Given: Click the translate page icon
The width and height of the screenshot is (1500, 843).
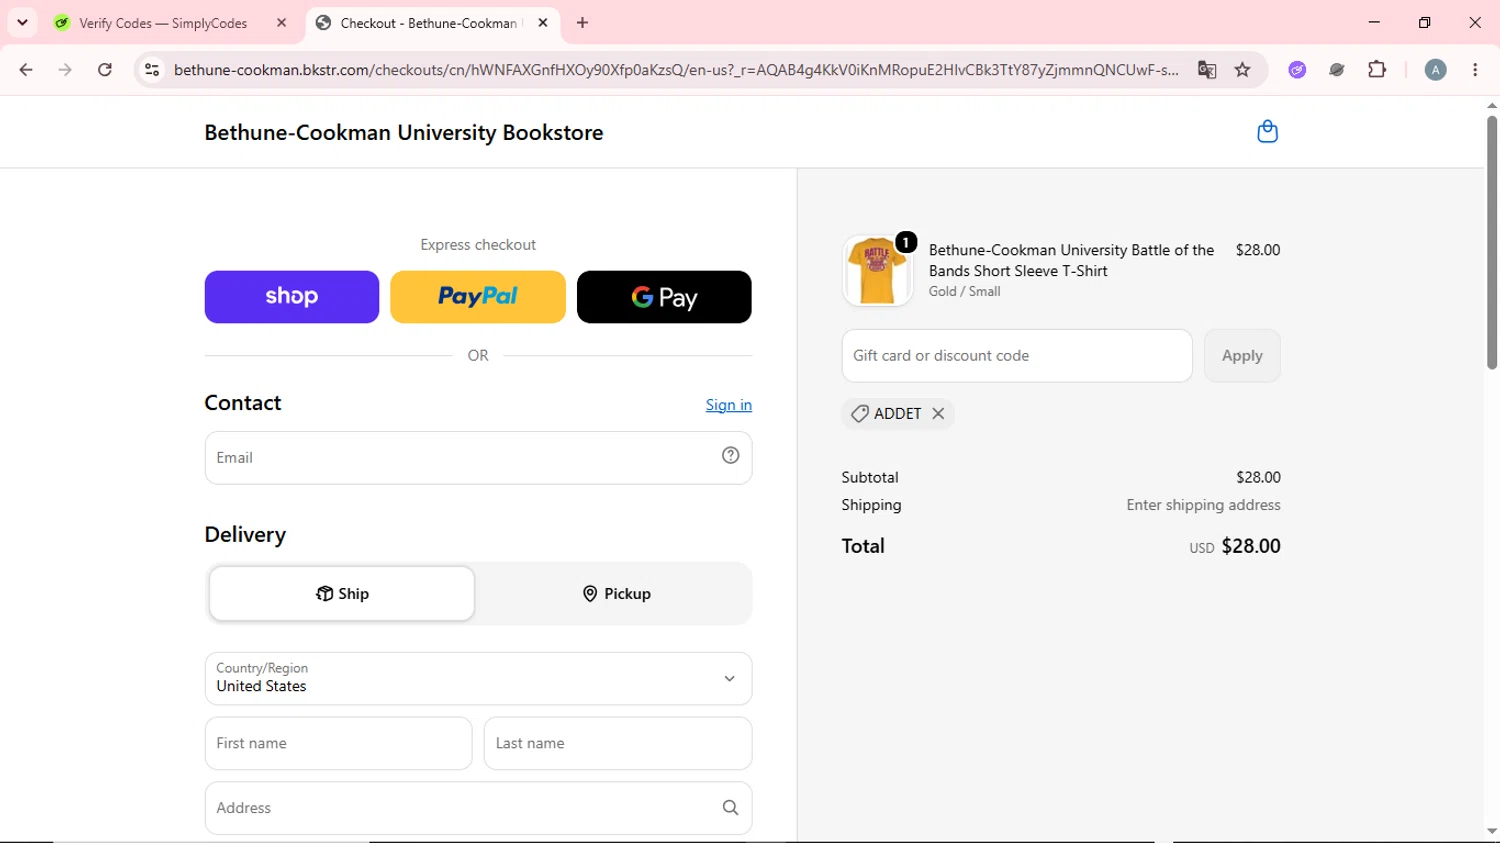Looking at the screenshot, I should click(1207, 70).
